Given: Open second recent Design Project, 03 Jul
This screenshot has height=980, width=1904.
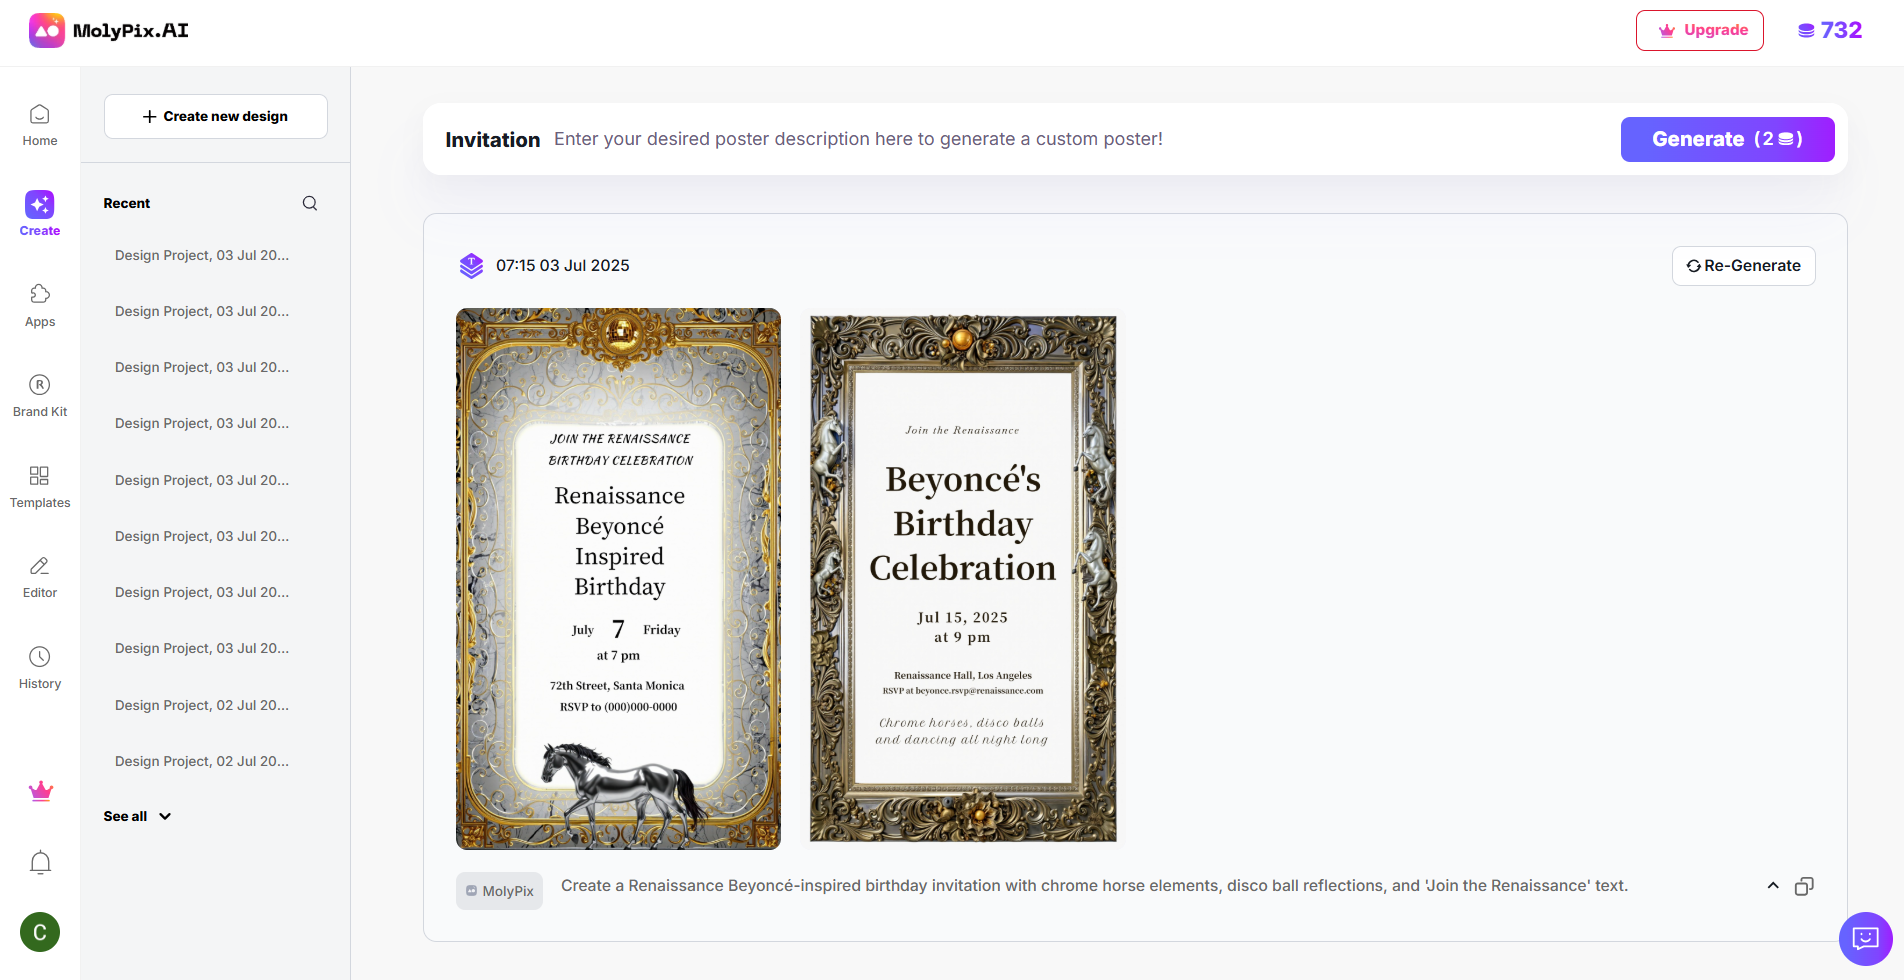Looking at the screenshot, I should click(202, 311).
